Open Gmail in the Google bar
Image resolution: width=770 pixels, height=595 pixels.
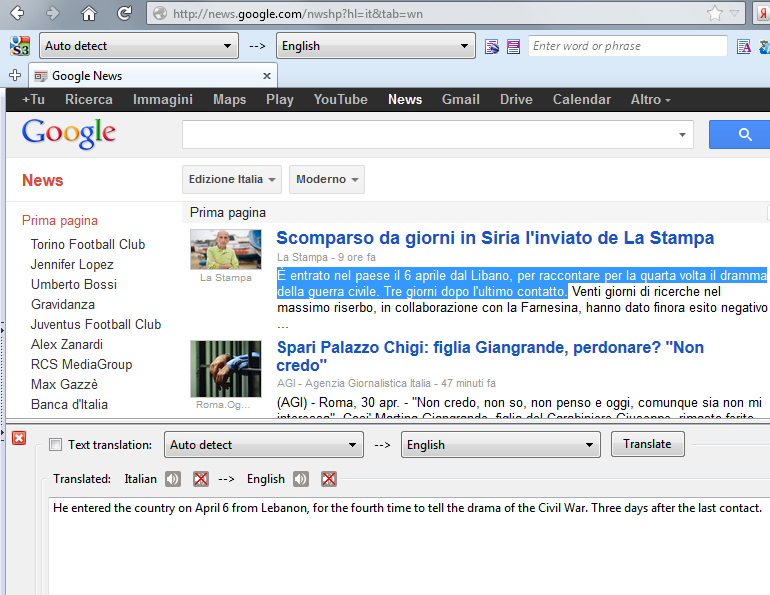[x=461, y=99]
